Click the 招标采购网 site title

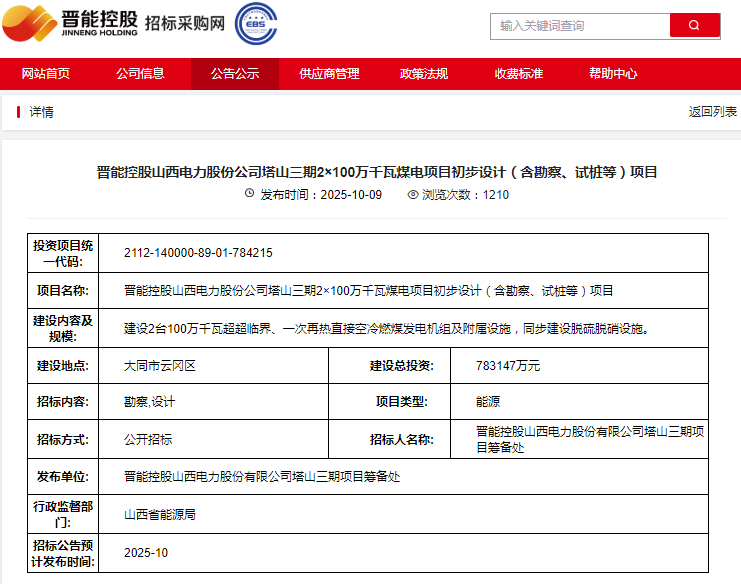[185, 23]
